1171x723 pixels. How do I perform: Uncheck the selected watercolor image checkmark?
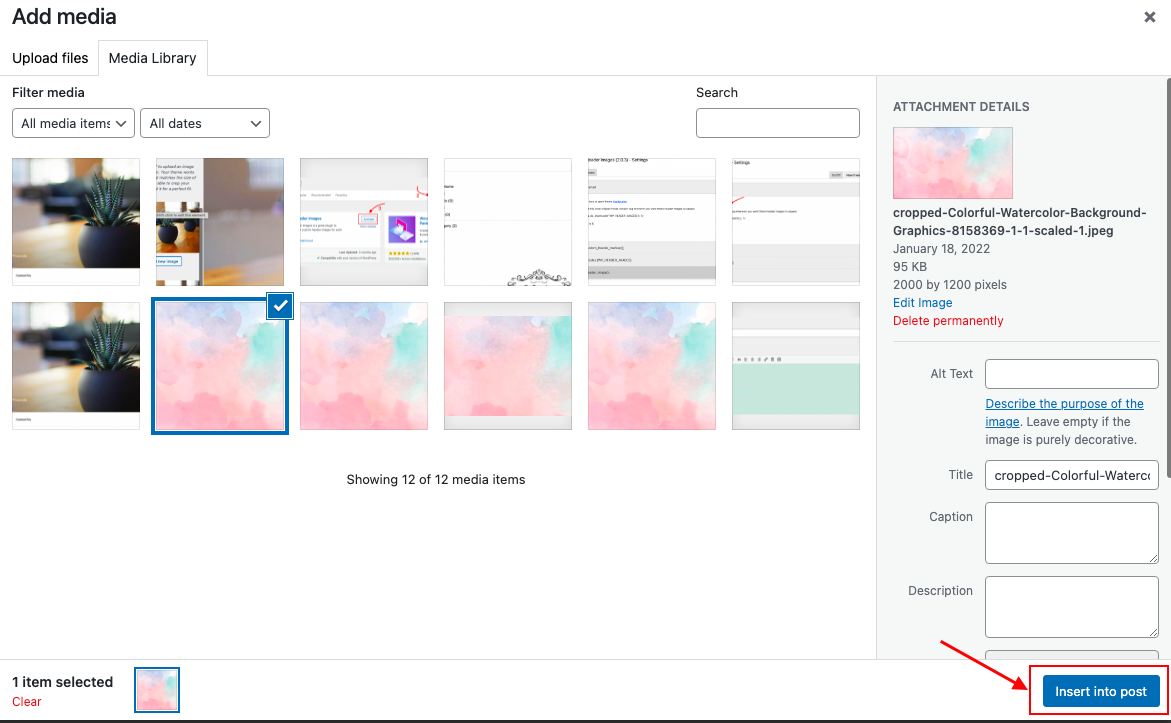pos(279,306)
